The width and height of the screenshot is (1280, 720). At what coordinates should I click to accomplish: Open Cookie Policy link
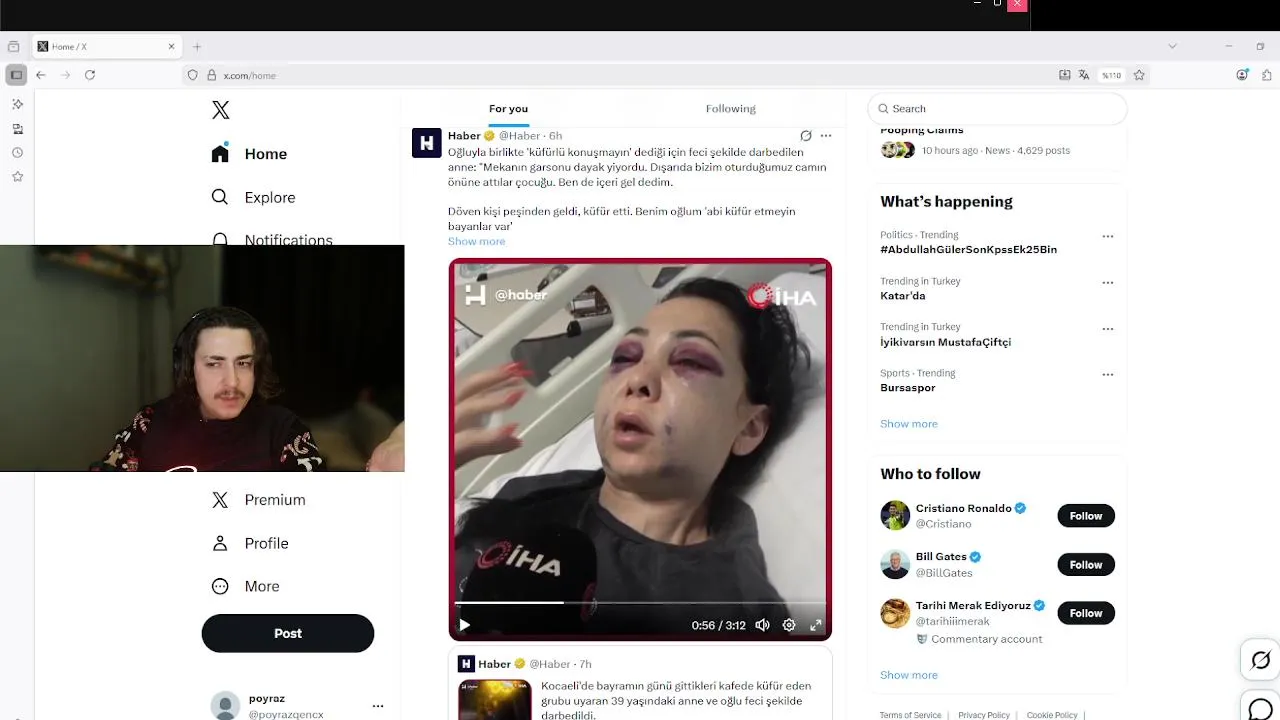pos(1052,715)
